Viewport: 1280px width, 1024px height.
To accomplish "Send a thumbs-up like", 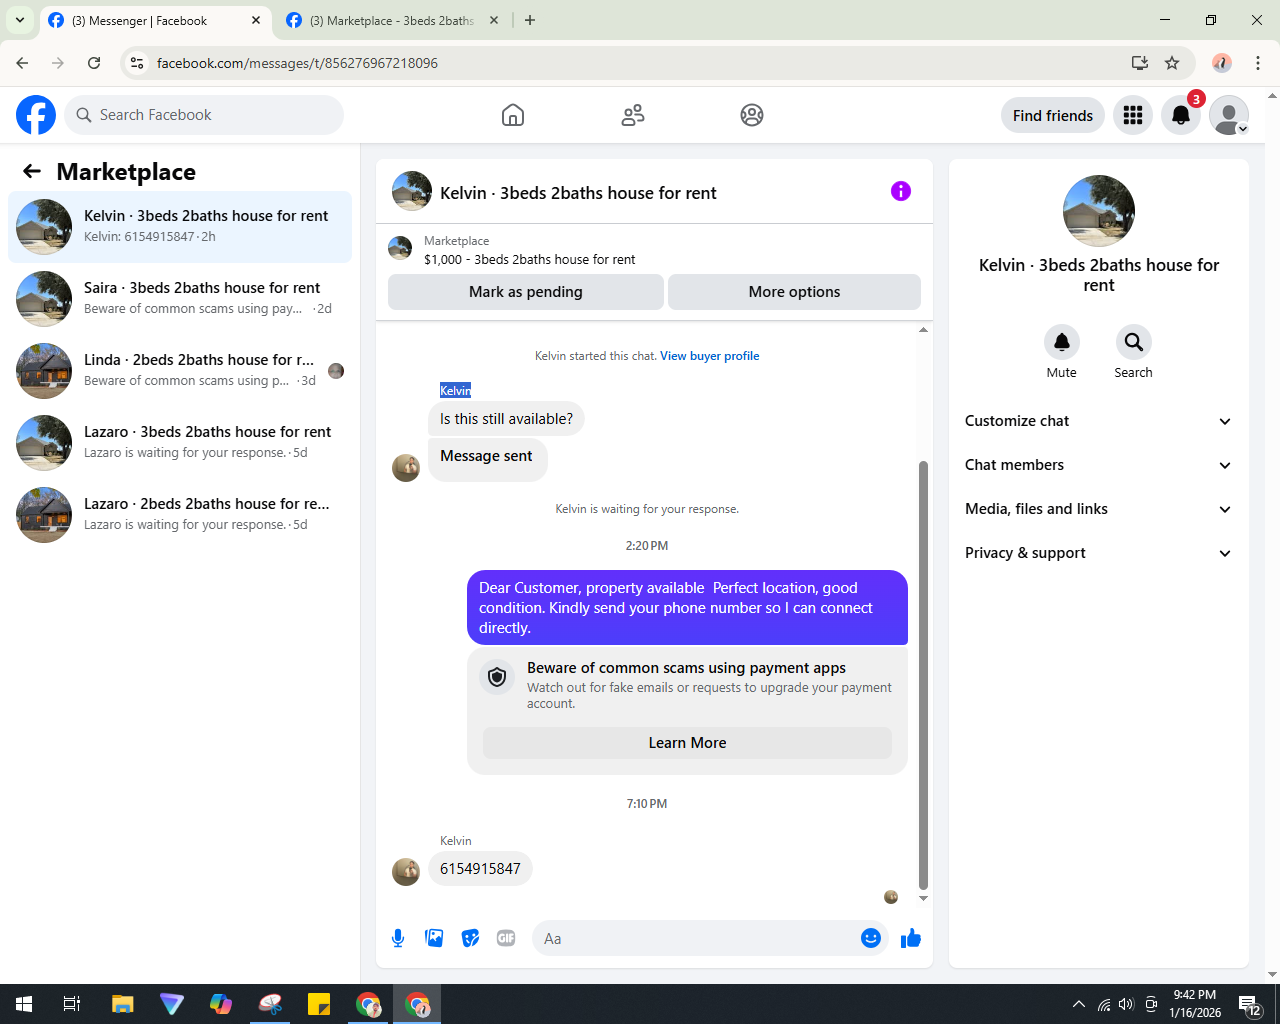I will [x=911, y=938].
